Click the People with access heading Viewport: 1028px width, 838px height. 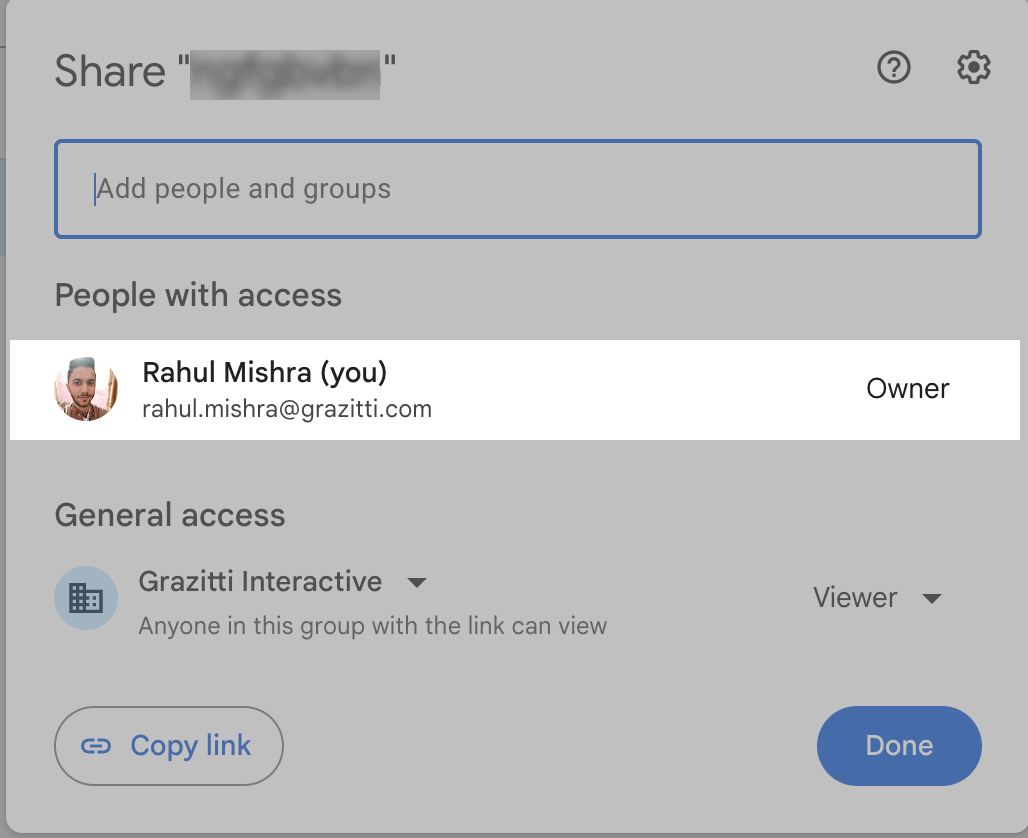(x=198, y=296)
